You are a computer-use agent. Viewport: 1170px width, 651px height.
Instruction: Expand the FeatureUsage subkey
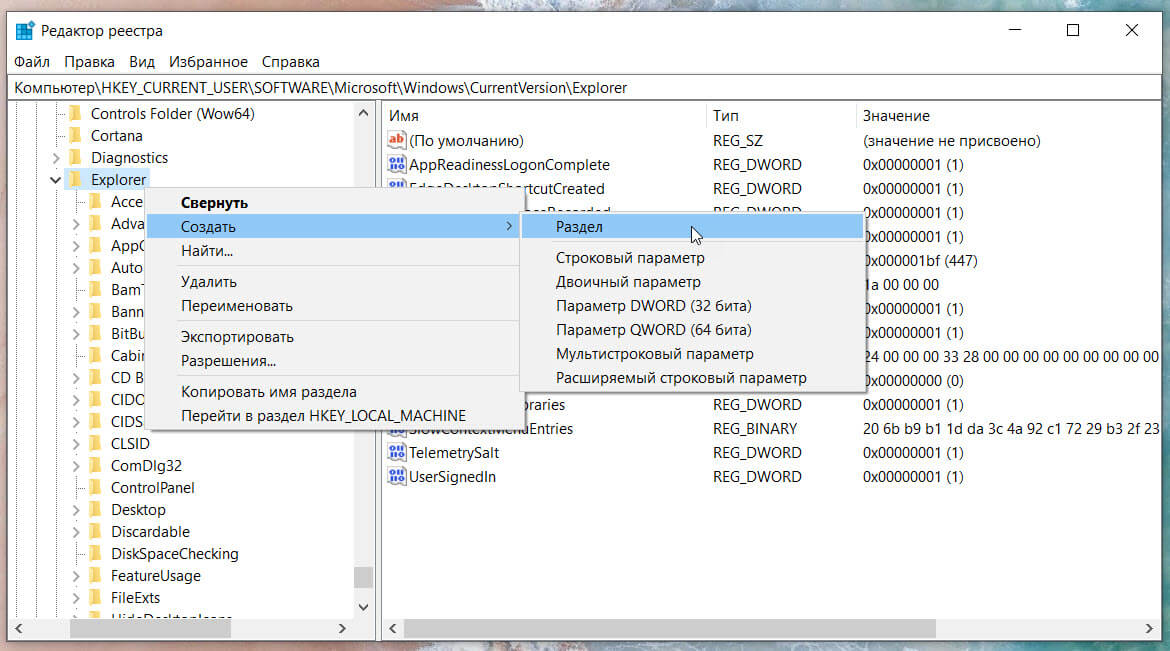pos(76,576)
